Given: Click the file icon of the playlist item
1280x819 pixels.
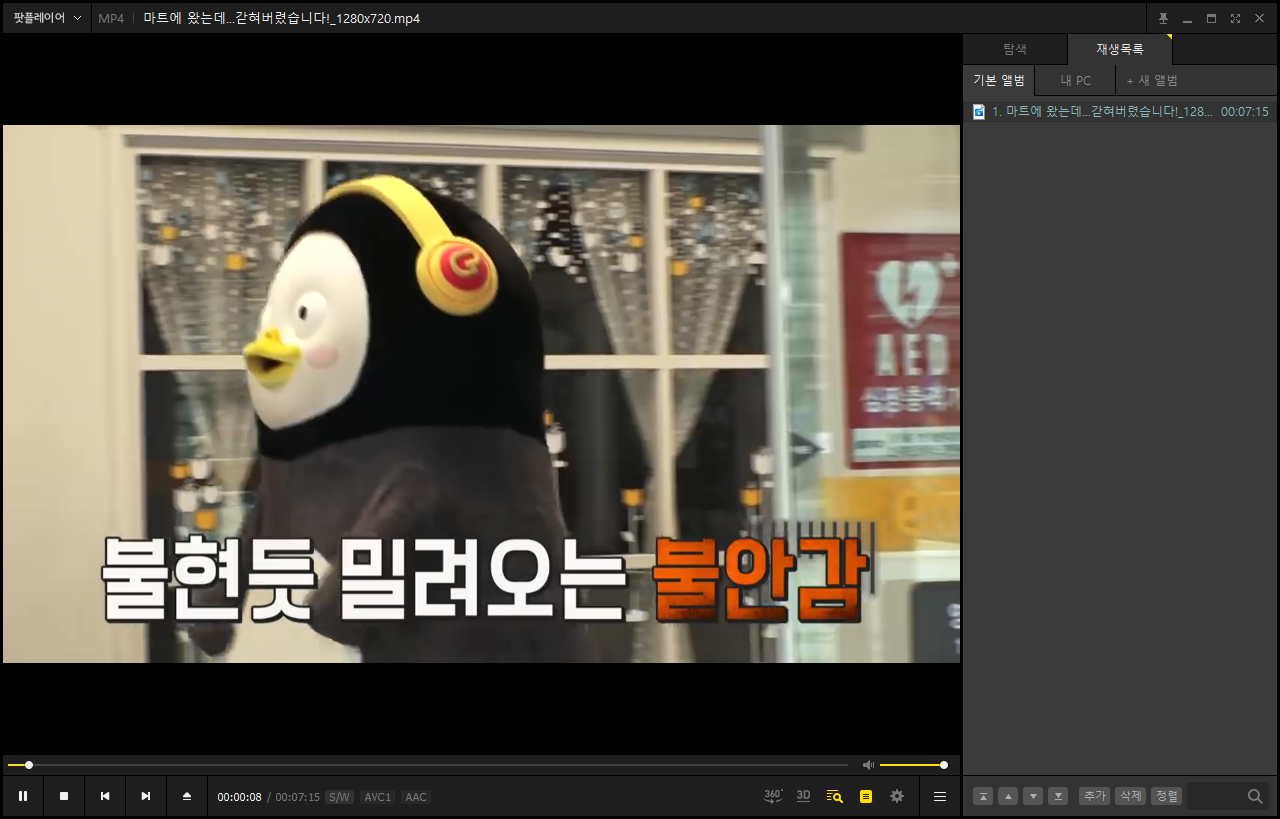Looking at the screenshot, I should (x=980, y=112).
